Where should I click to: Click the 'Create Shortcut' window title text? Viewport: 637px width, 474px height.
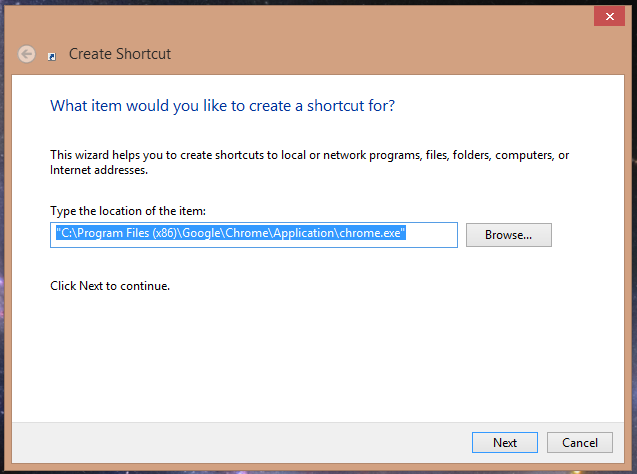[x=120, y=54]
